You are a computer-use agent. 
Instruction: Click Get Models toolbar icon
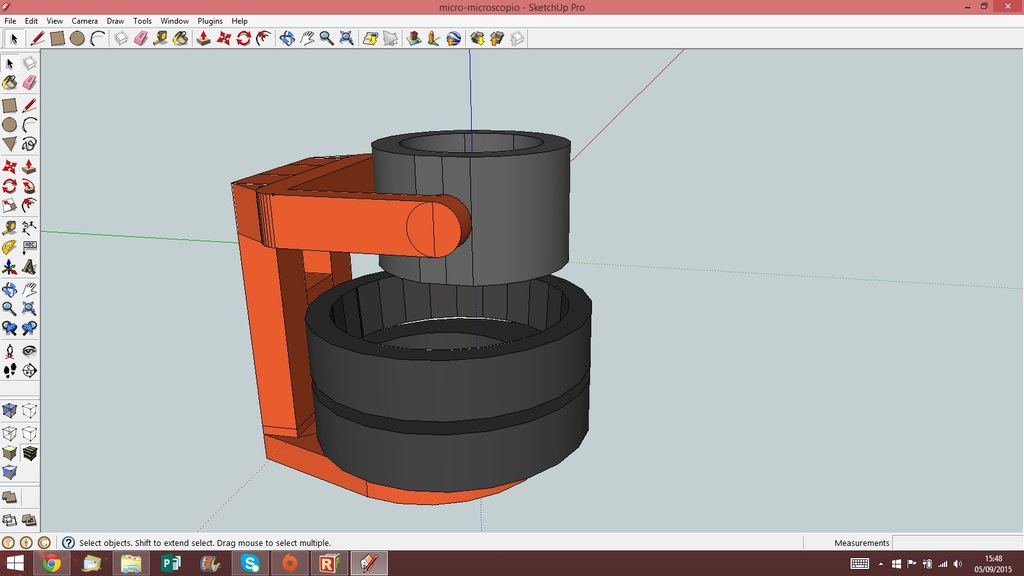click(477, 39)
